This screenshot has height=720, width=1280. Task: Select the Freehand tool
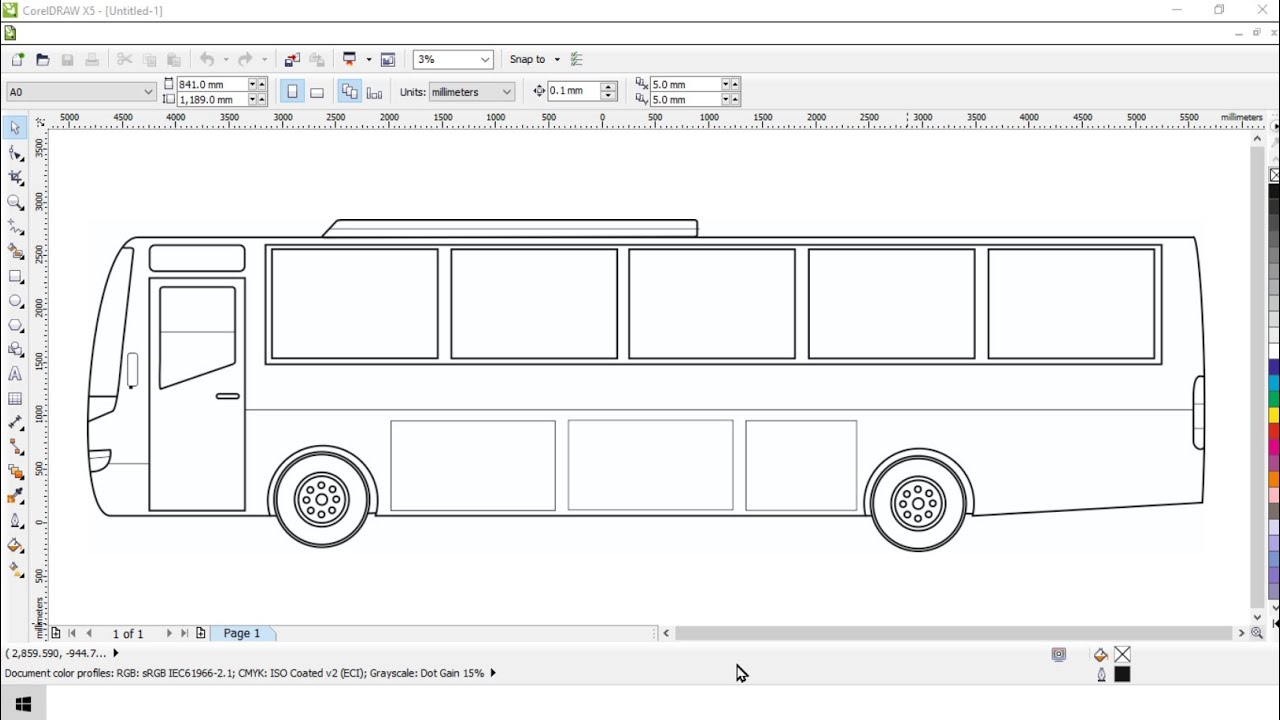(15, 227)
